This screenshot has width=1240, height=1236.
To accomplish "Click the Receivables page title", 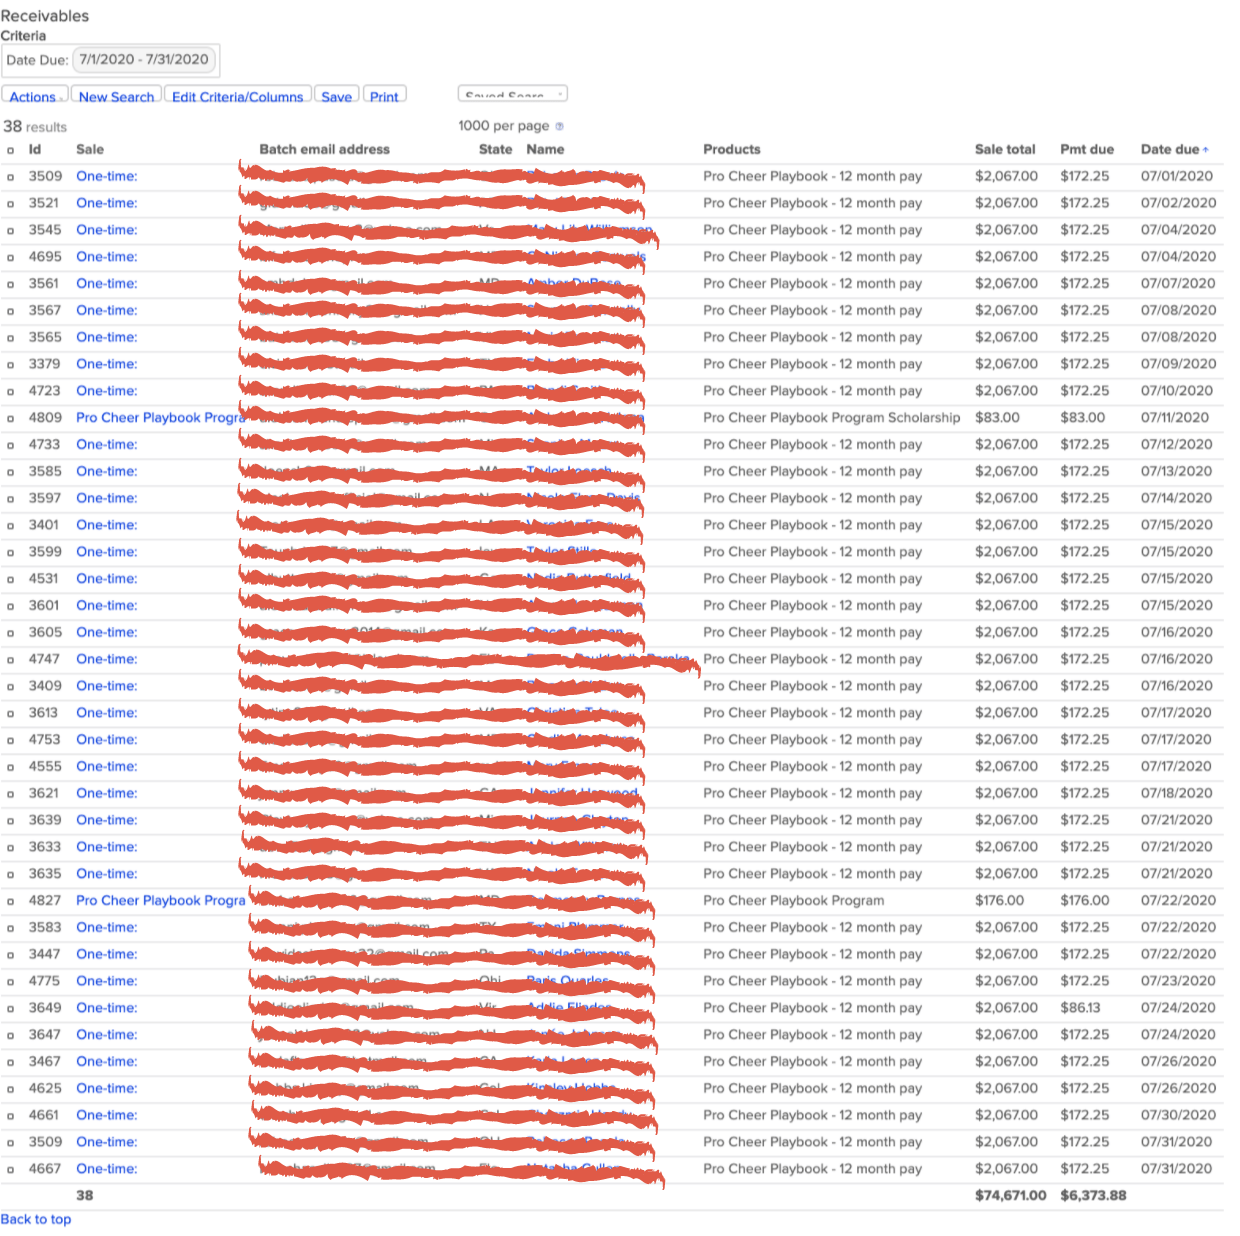I will (x=45, y=16).
